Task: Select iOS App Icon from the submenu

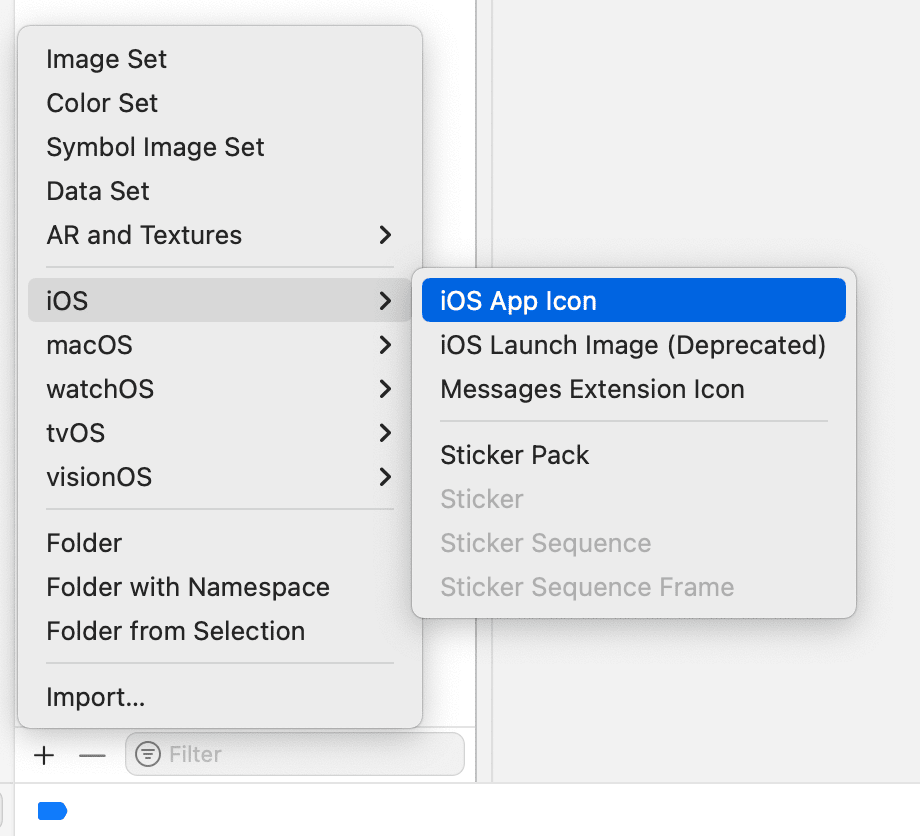Action: pyautogui.click(x=519, y=299)
